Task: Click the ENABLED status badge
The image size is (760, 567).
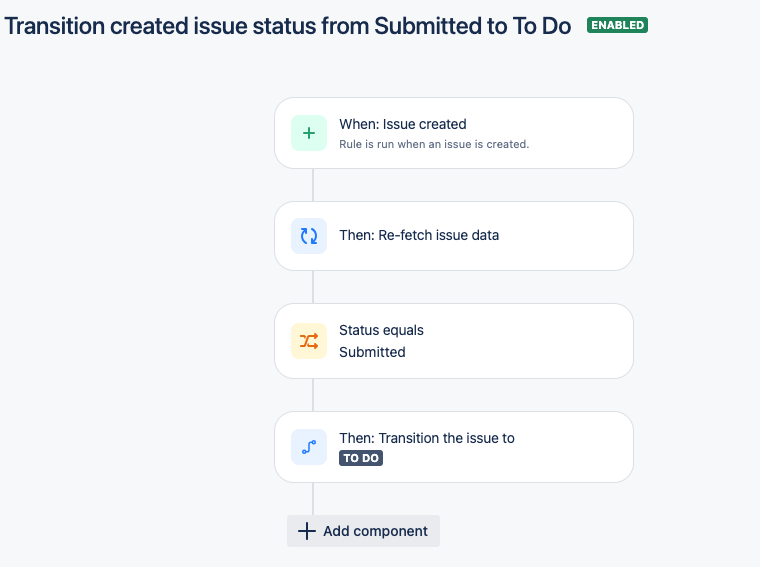Action: pyautogui.click(x=617, y=25)
